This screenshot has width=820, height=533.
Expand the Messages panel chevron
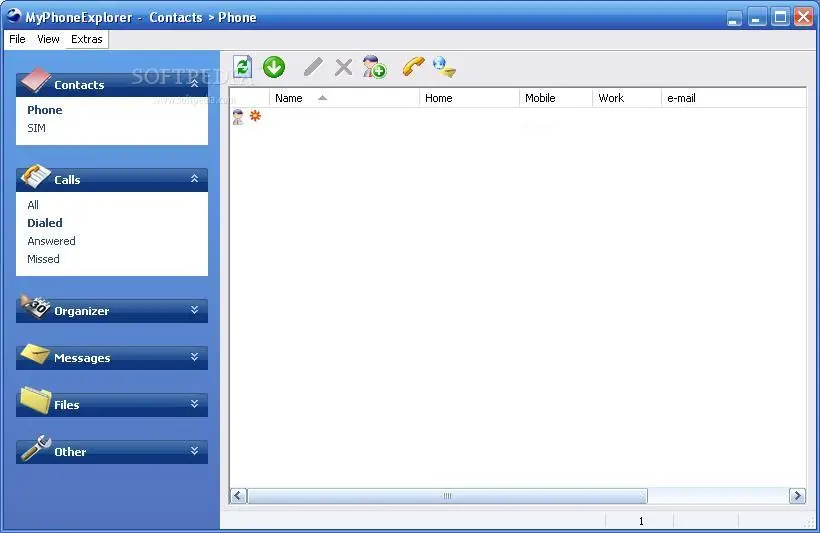pyautogui.click(x=195, y=357)
